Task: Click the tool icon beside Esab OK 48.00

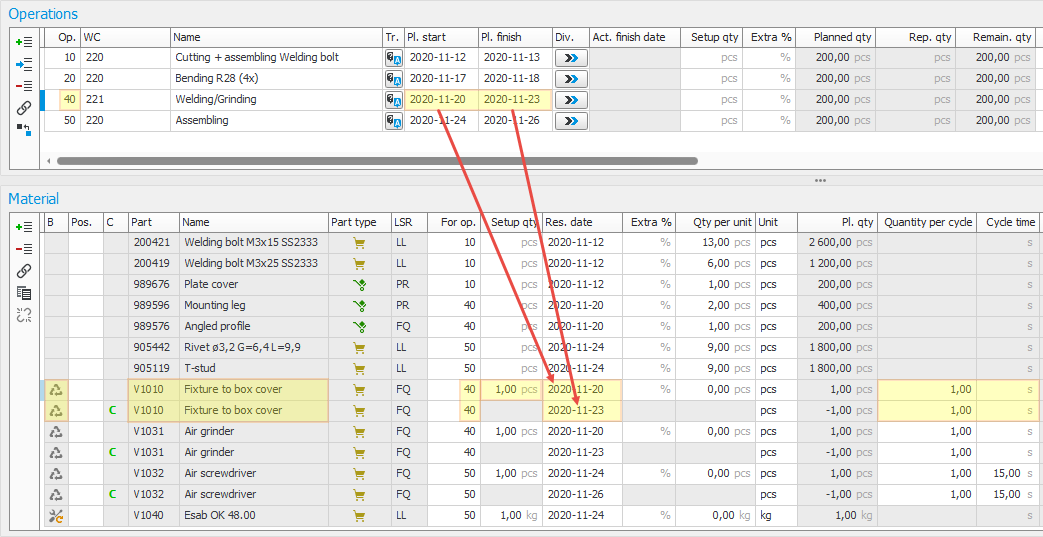Action: coord(56,516)
